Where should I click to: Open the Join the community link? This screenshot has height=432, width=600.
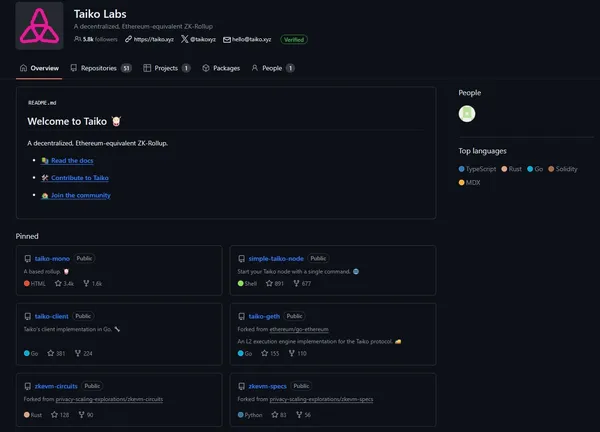(76, 195)
